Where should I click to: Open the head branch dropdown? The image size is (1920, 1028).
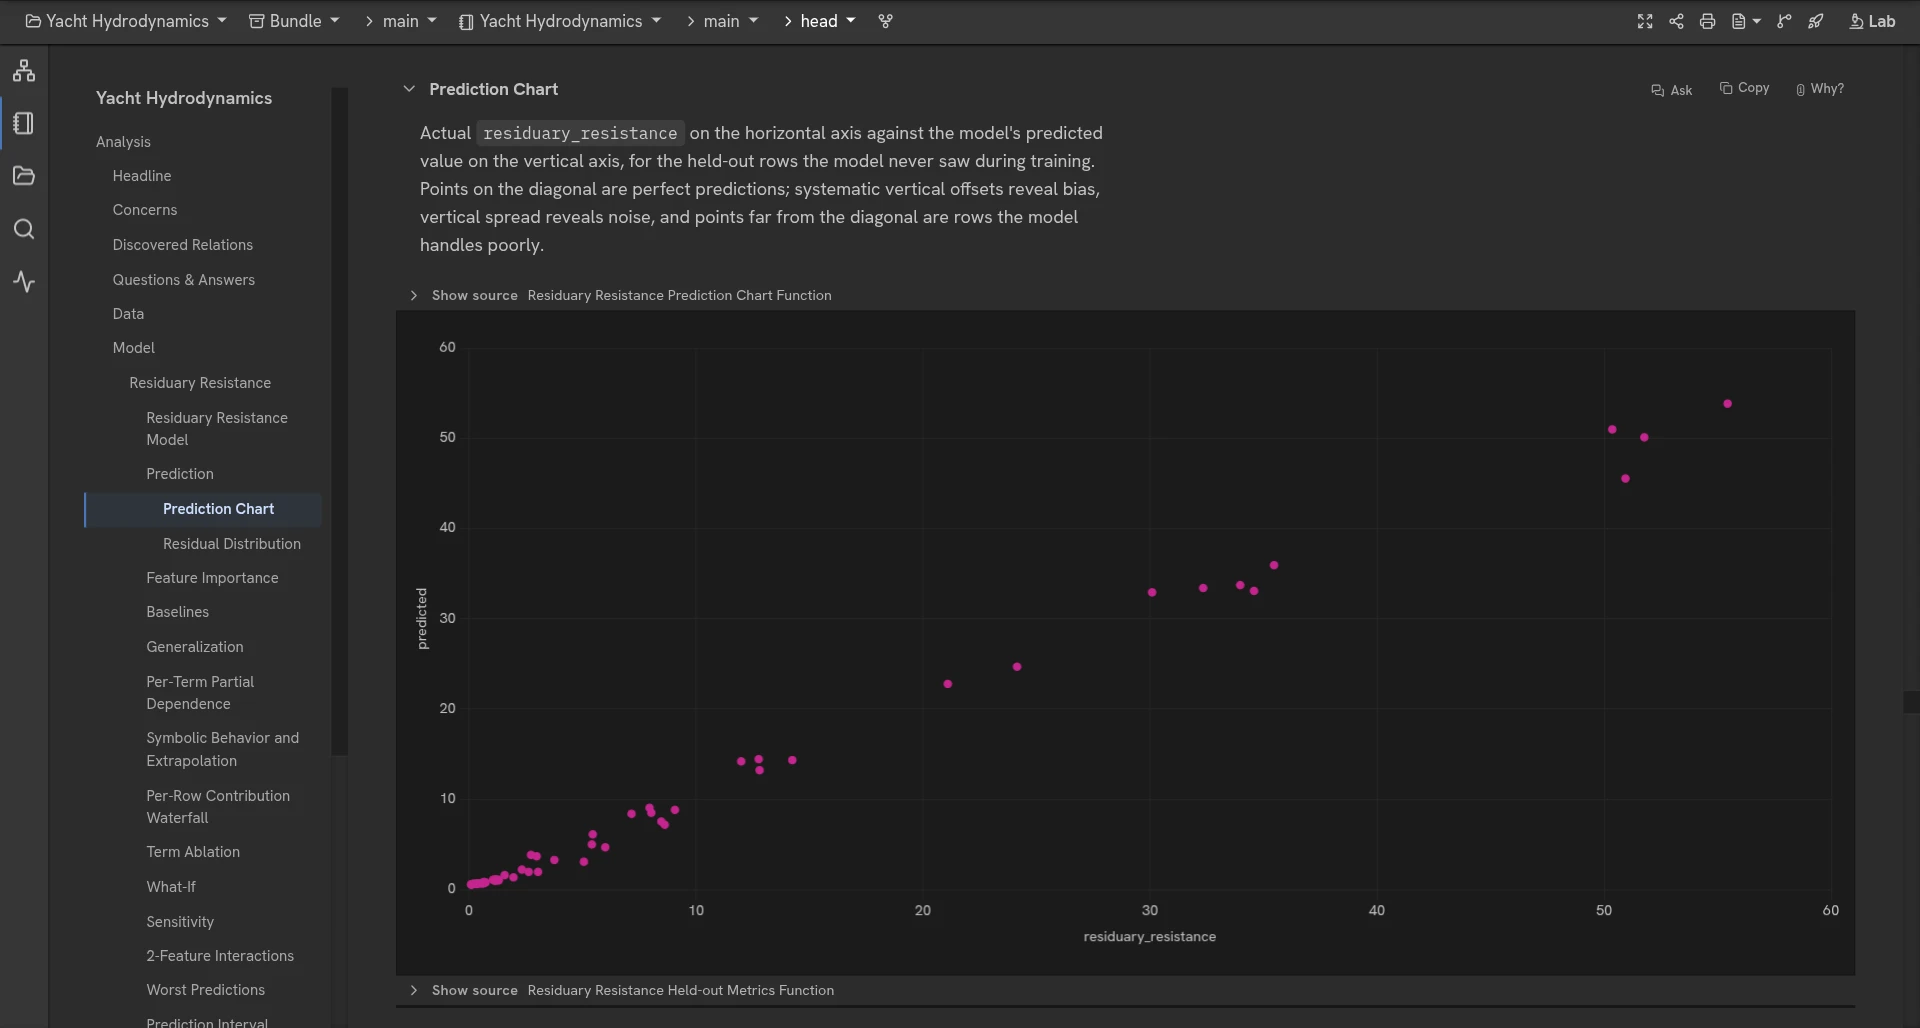819,21
